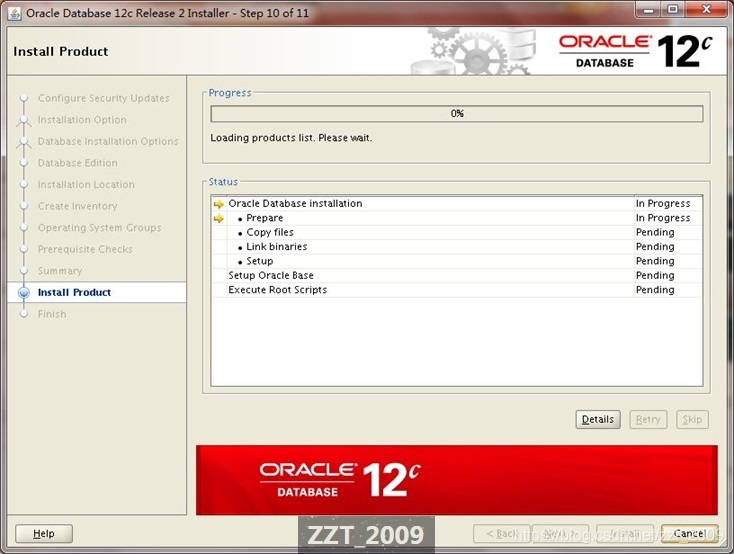Click the Skip button
The image size is (734, 554).
692,419
